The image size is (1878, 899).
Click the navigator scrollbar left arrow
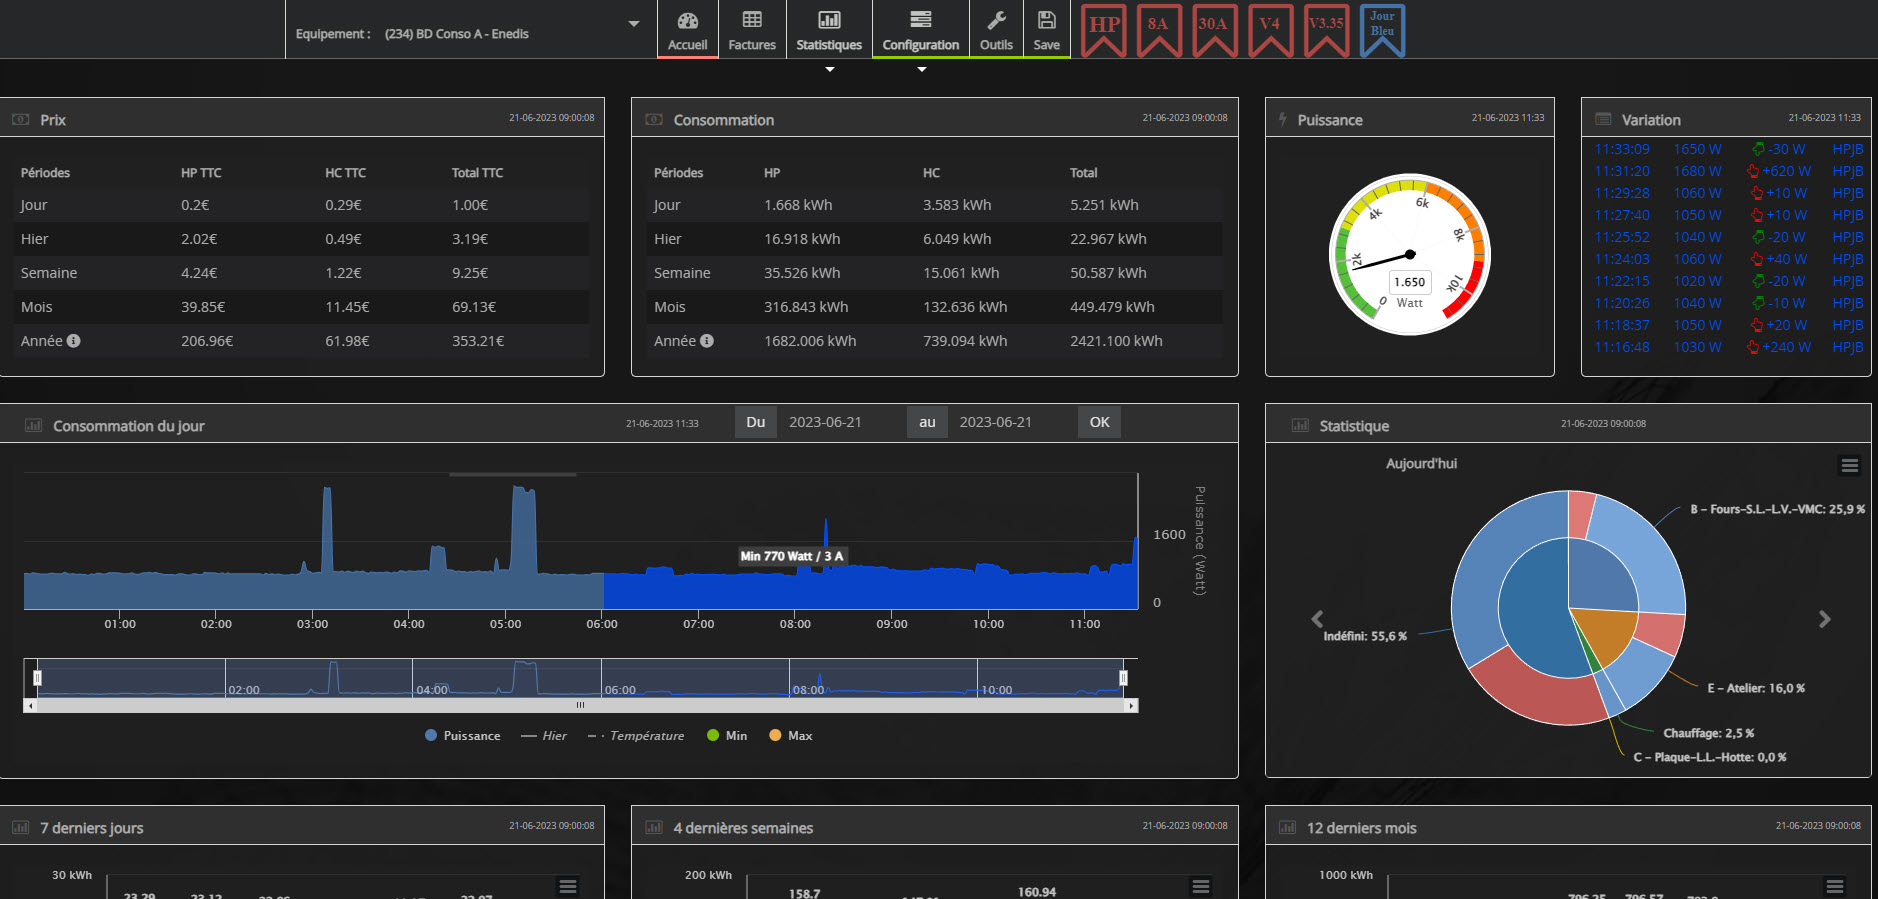click(x=31, y=705)
